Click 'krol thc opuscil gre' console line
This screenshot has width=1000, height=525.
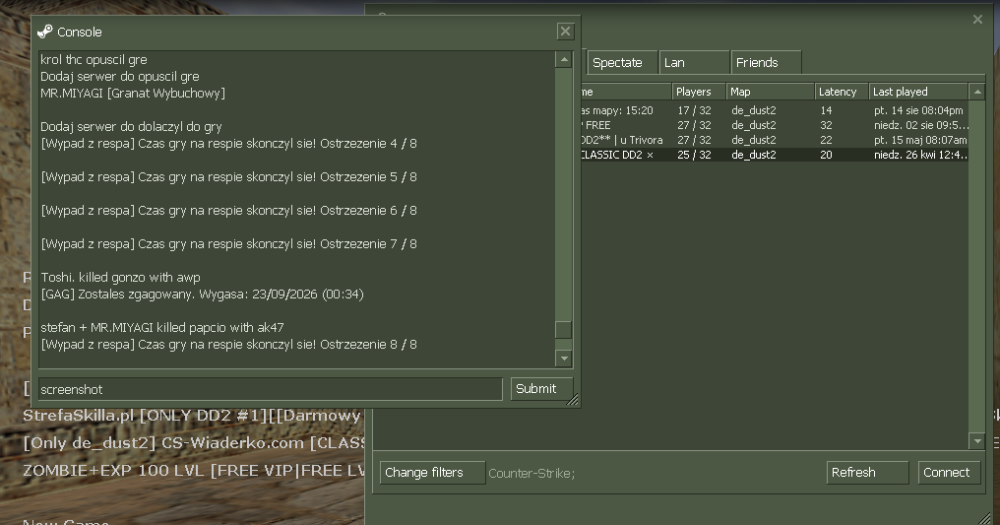(x=94, y=60)
